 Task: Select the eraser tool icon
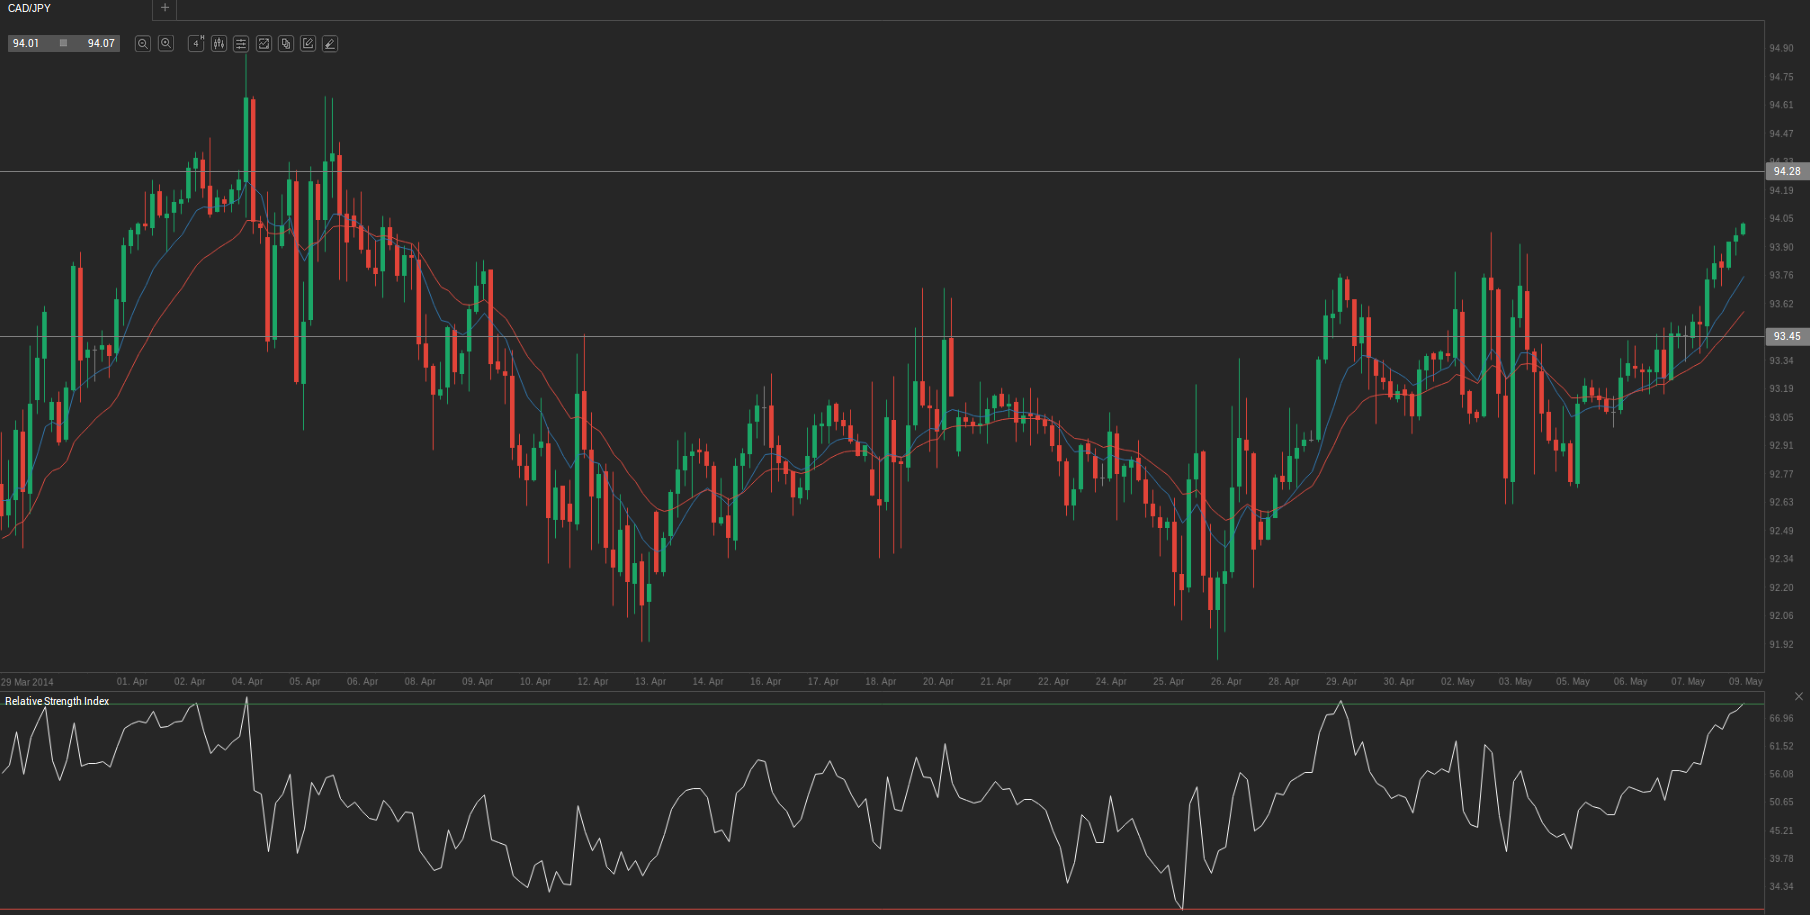[330, 44]
